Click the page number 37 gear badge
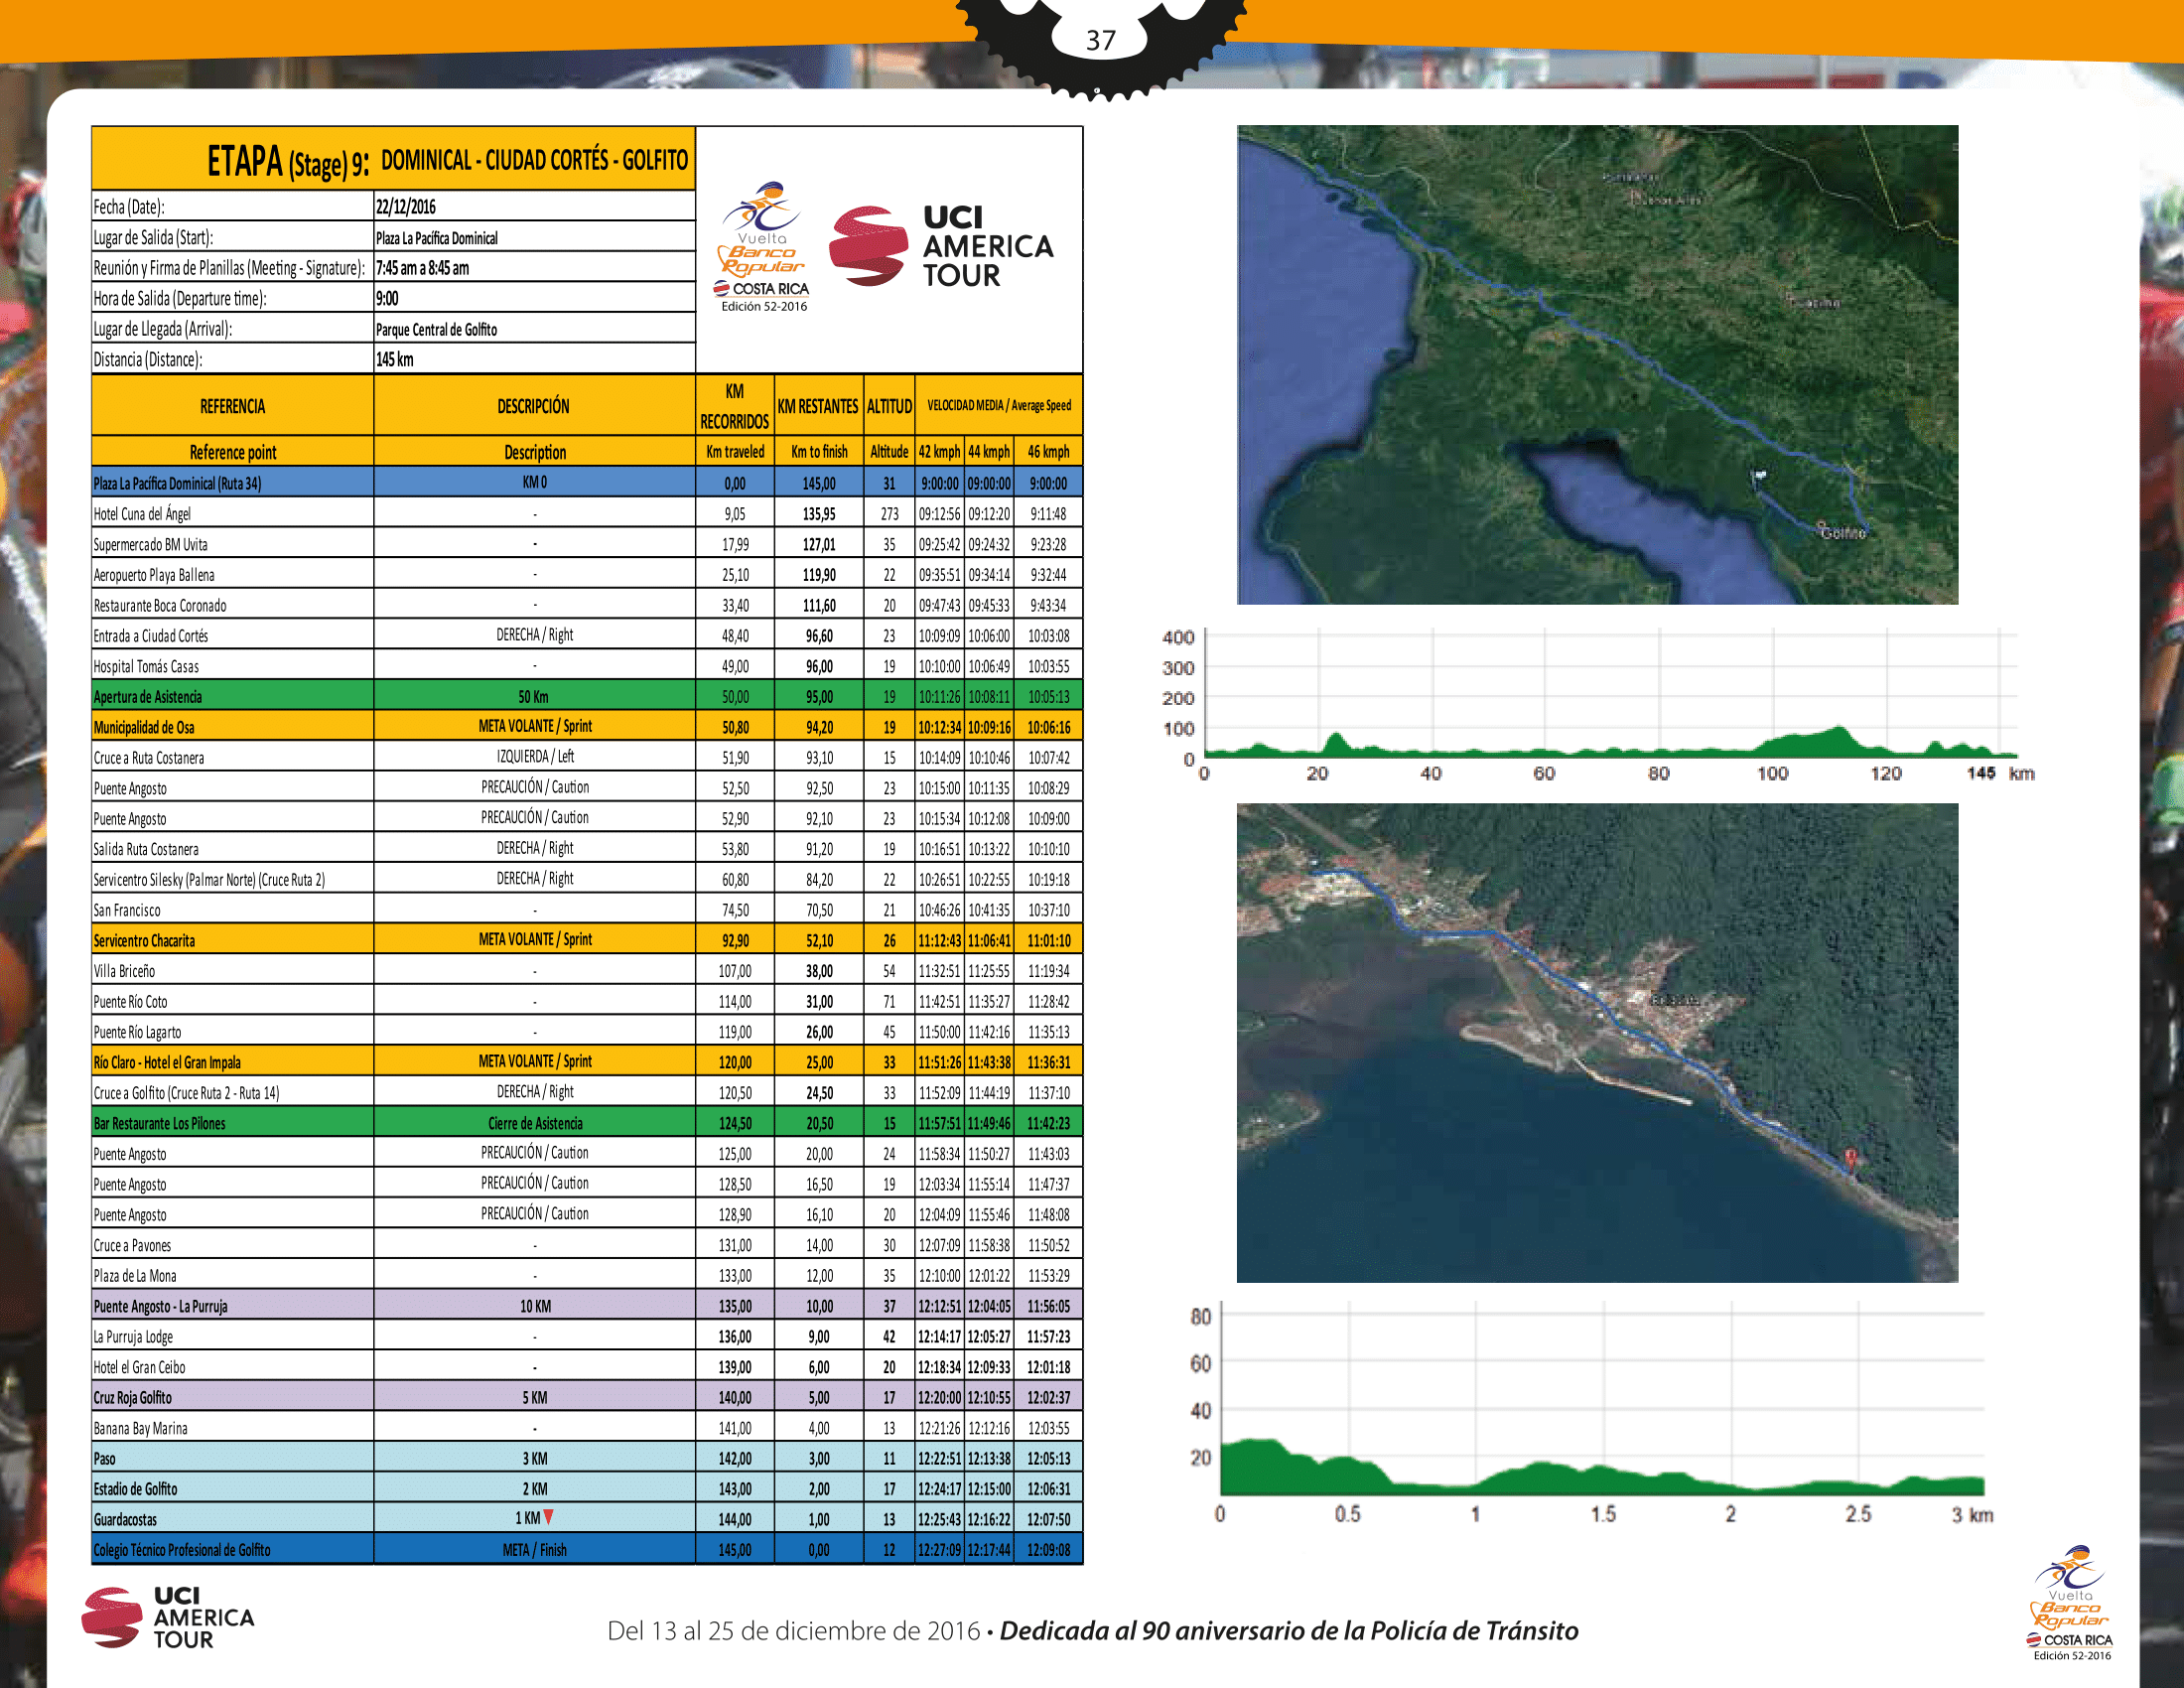Image resolution: width=2184 pixels, height=1688 pixels. point(1100,40)
